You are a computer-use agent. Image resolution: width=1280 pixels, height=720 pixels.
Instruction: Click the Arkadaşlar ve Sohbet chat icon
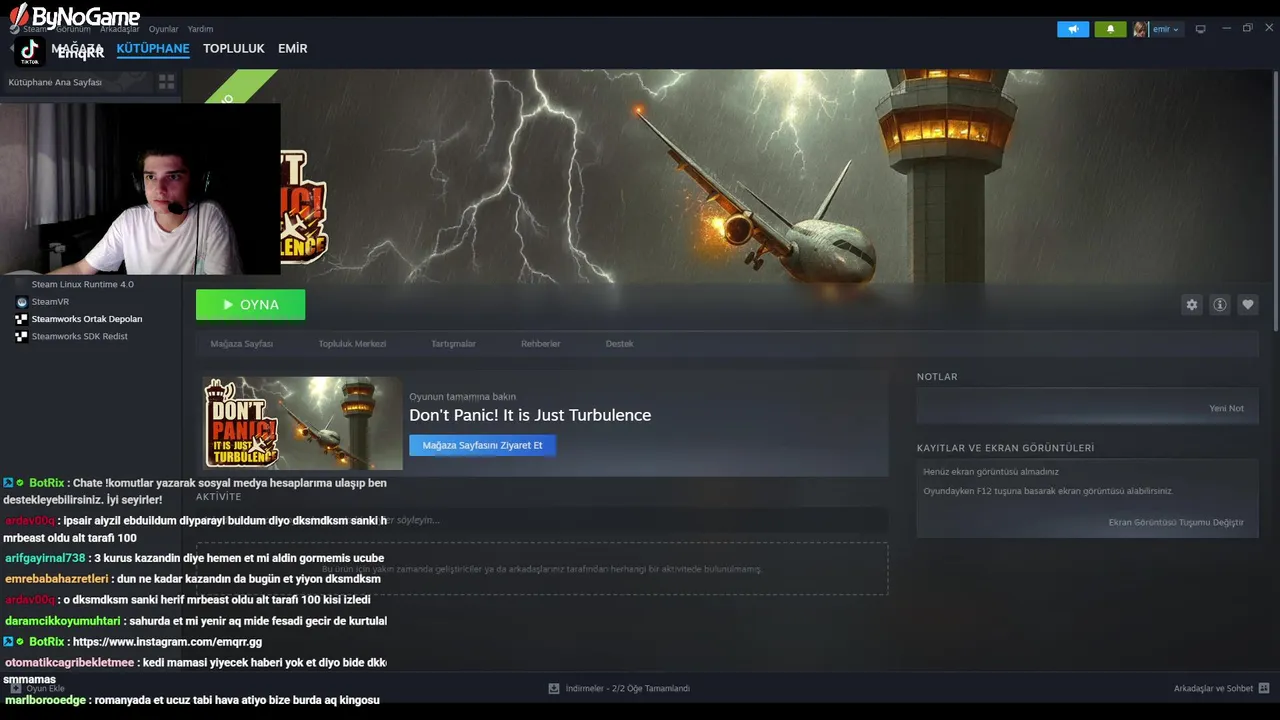1264,688
